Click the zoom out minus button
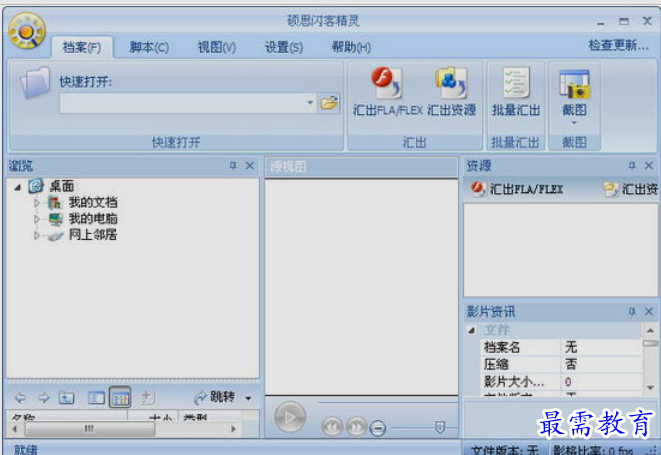 pos(378,428)
